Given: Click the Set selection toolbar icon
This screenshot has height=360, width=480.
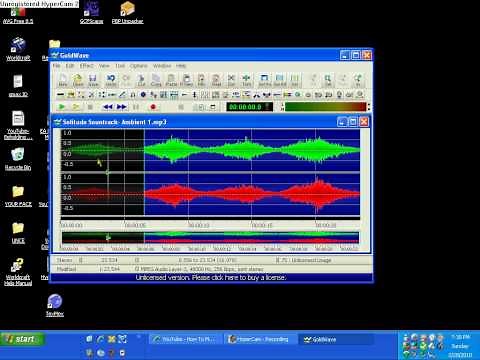Looking at the screenshot, I should click(295, 80).
